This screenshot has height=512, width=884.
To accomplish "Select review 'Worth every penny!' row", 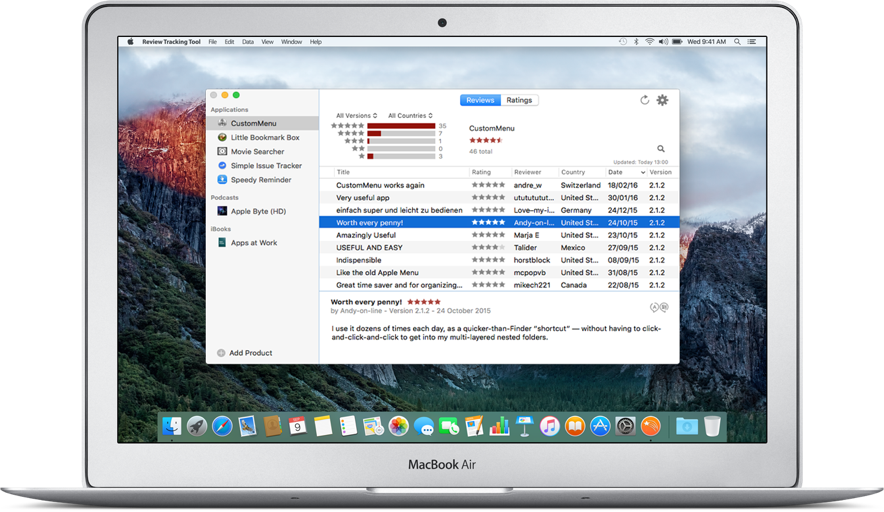I will point(499,222).
